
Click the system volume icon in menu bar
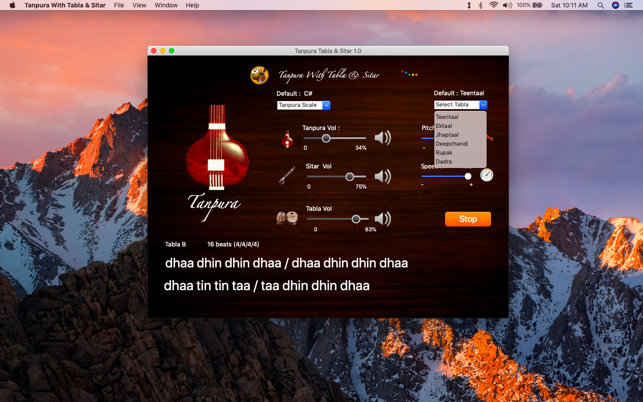pos(507,5)
